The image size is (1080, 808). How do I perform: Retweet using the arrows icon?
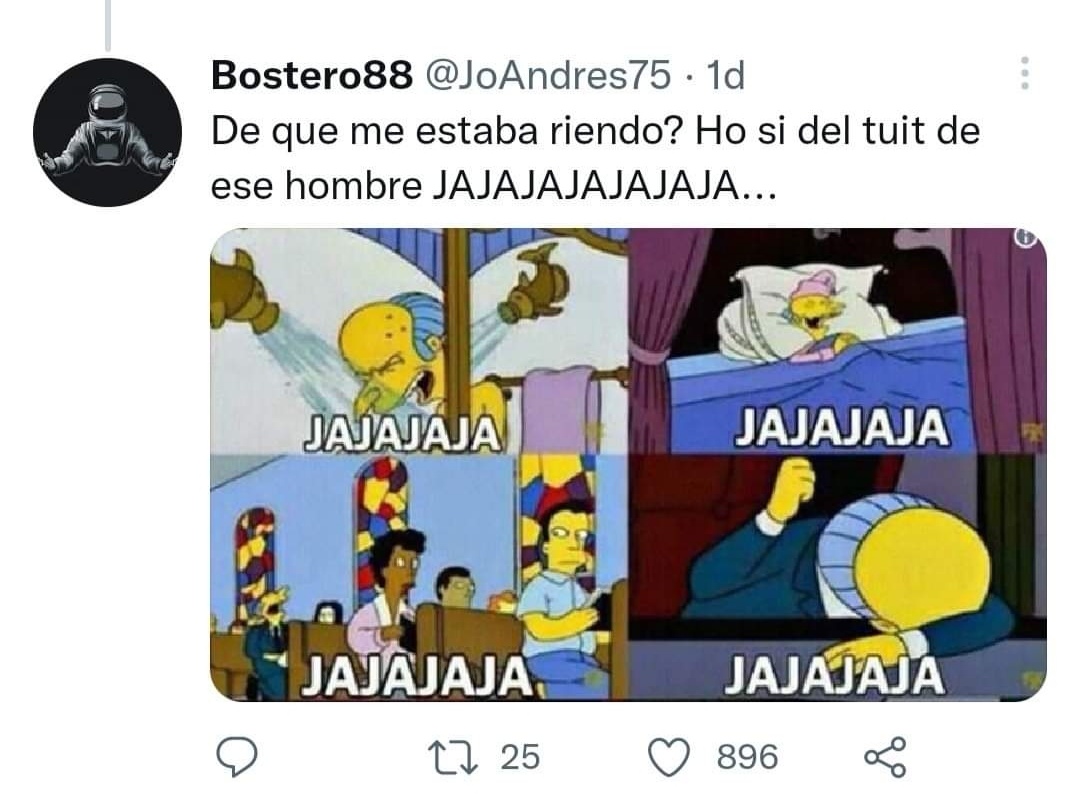[x=452, y=757]
